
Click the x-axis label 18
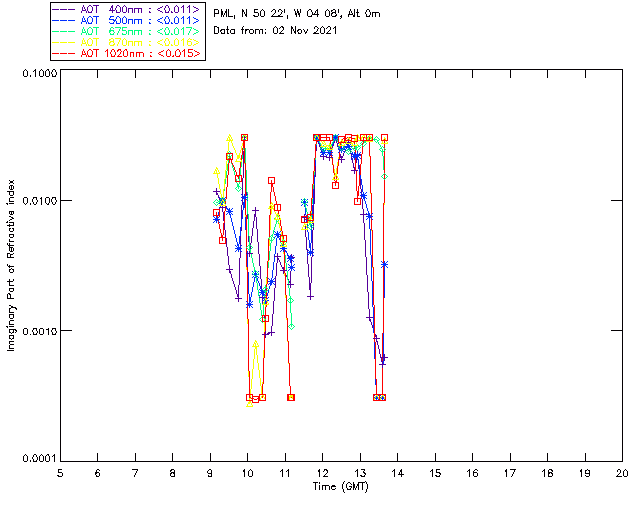547,473
